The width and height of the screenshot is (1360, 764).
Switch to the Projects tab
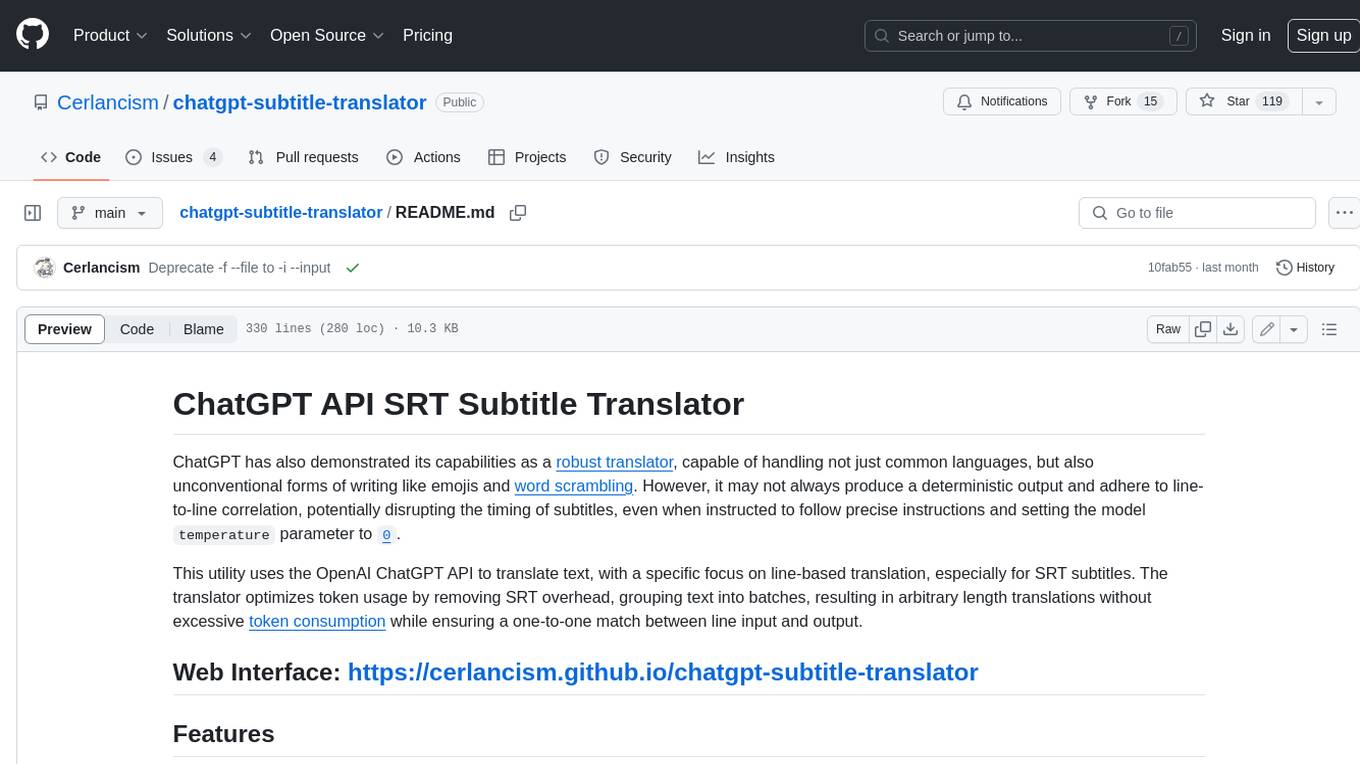click(527, 157)
